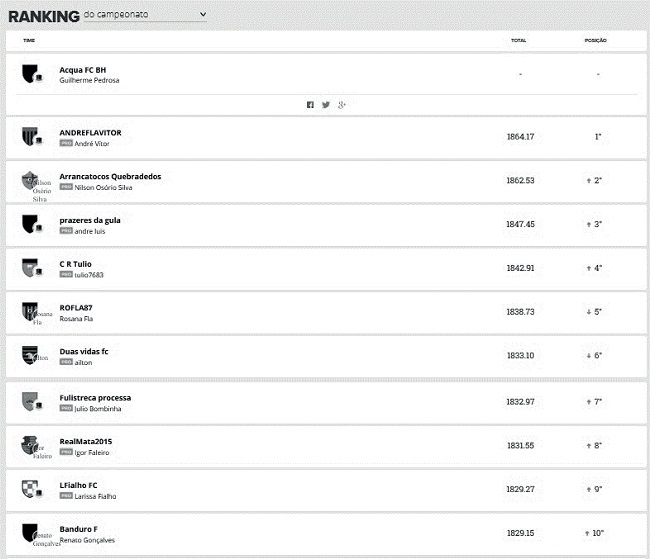Click the TOTAL column header
The image size is (650, 559).
tap(518, 40)
